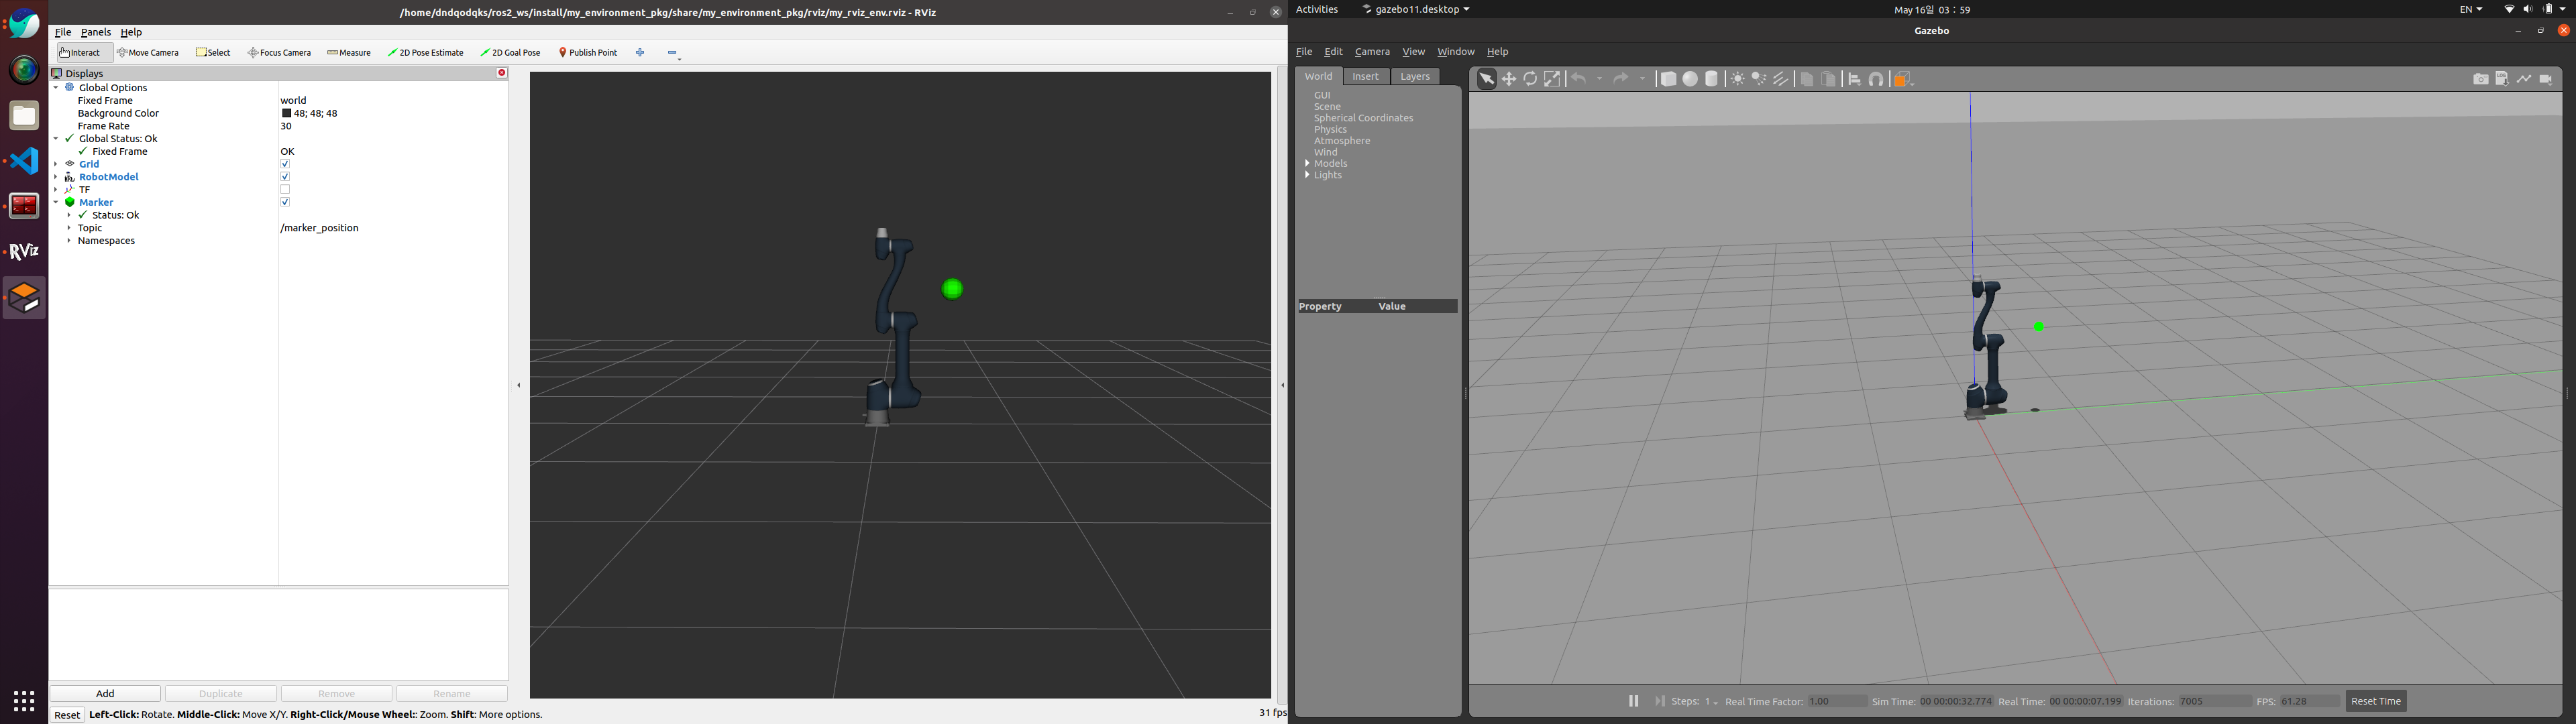Uncheck the RobotModel display checkbox
Viewport: 2576px width, 724px height.
(285, 177)
